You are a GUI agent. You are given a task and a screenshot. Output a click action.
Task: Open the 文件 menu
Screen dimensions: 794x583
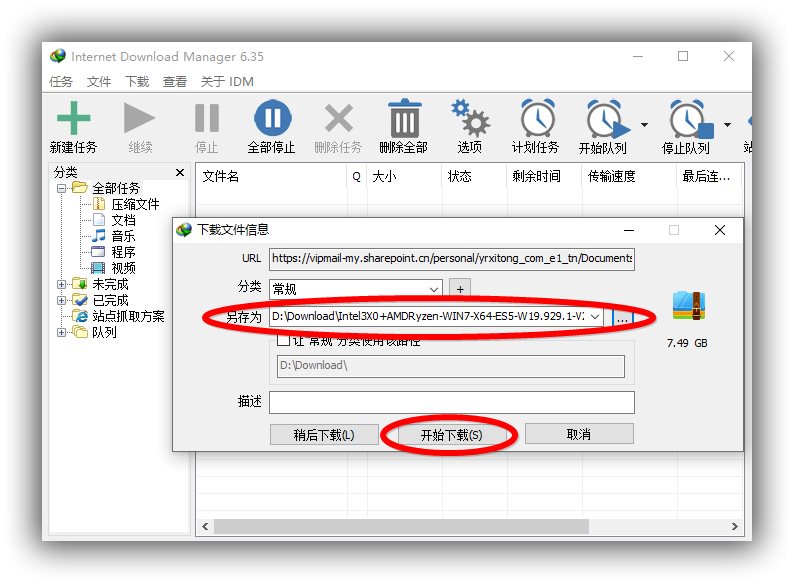pos(99,81)
